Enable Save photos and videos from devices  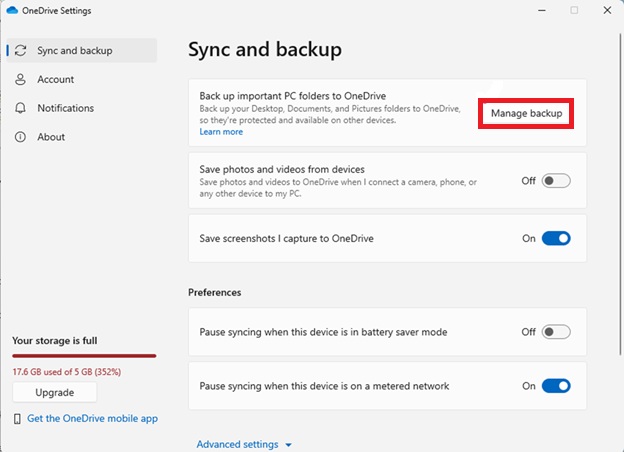(556, 181)
